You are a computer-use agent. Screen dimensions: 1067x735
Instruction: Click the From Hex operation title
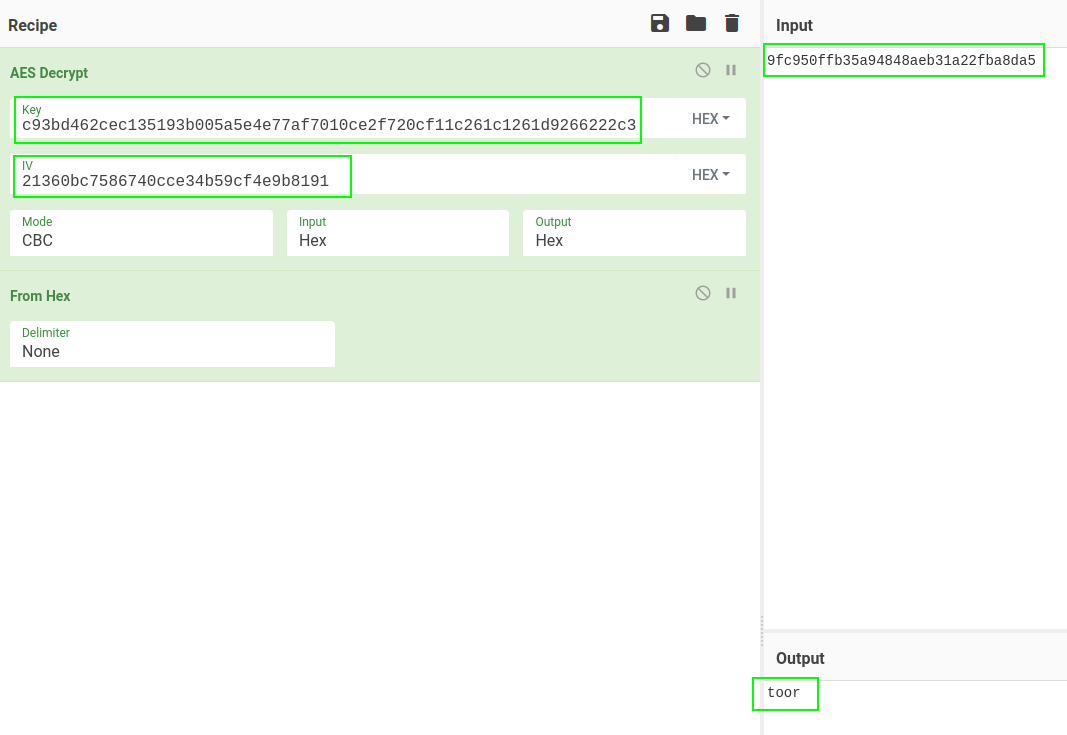tap(40, 296)
